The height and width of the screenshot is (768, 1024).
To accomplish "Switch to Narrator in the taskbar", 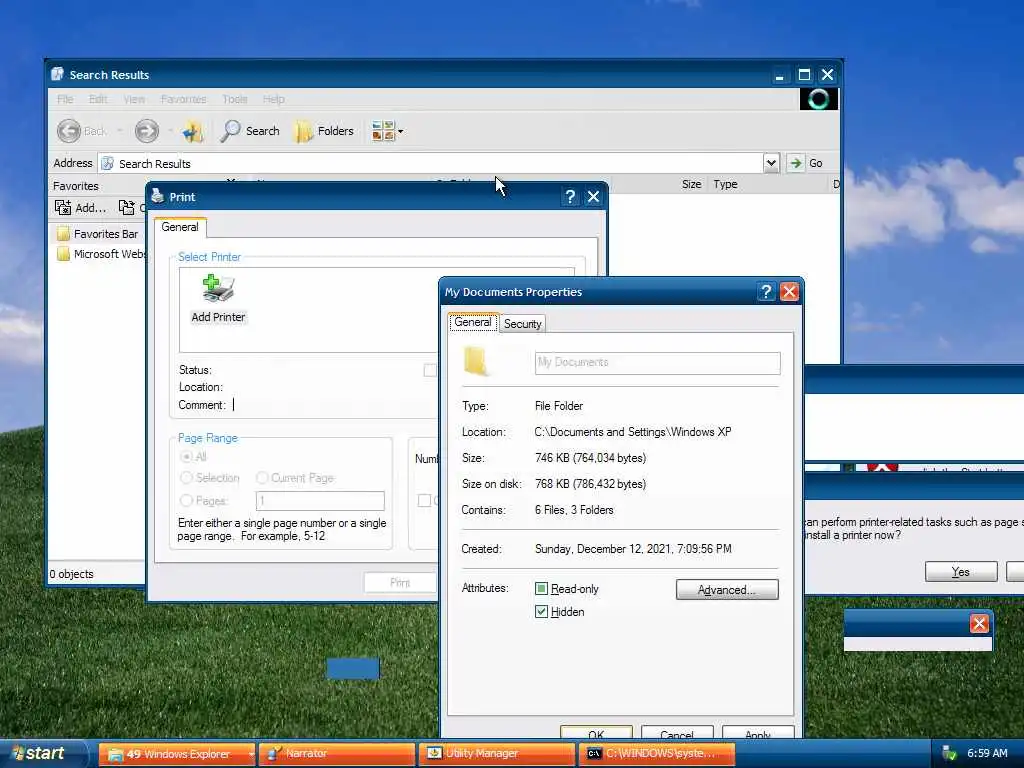I will (x=336, y=754).
